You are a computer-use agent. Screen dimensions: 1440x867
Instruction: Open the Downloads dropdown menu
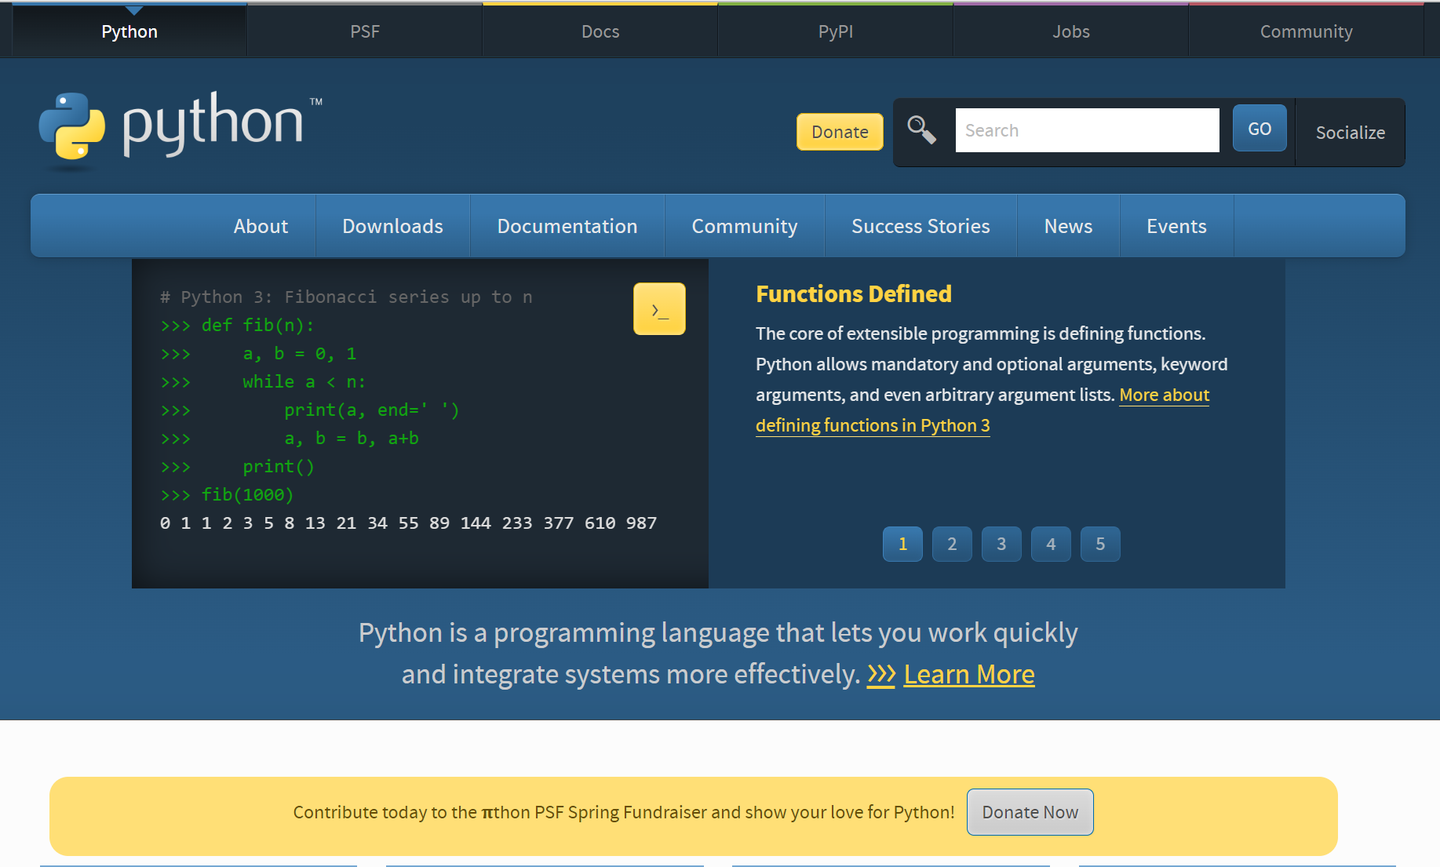392,226
